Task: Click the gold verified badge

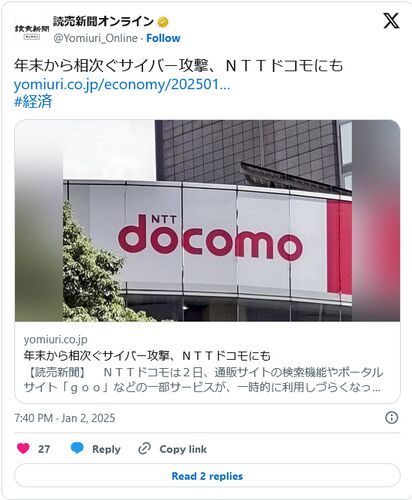Action: click(163, 22)
